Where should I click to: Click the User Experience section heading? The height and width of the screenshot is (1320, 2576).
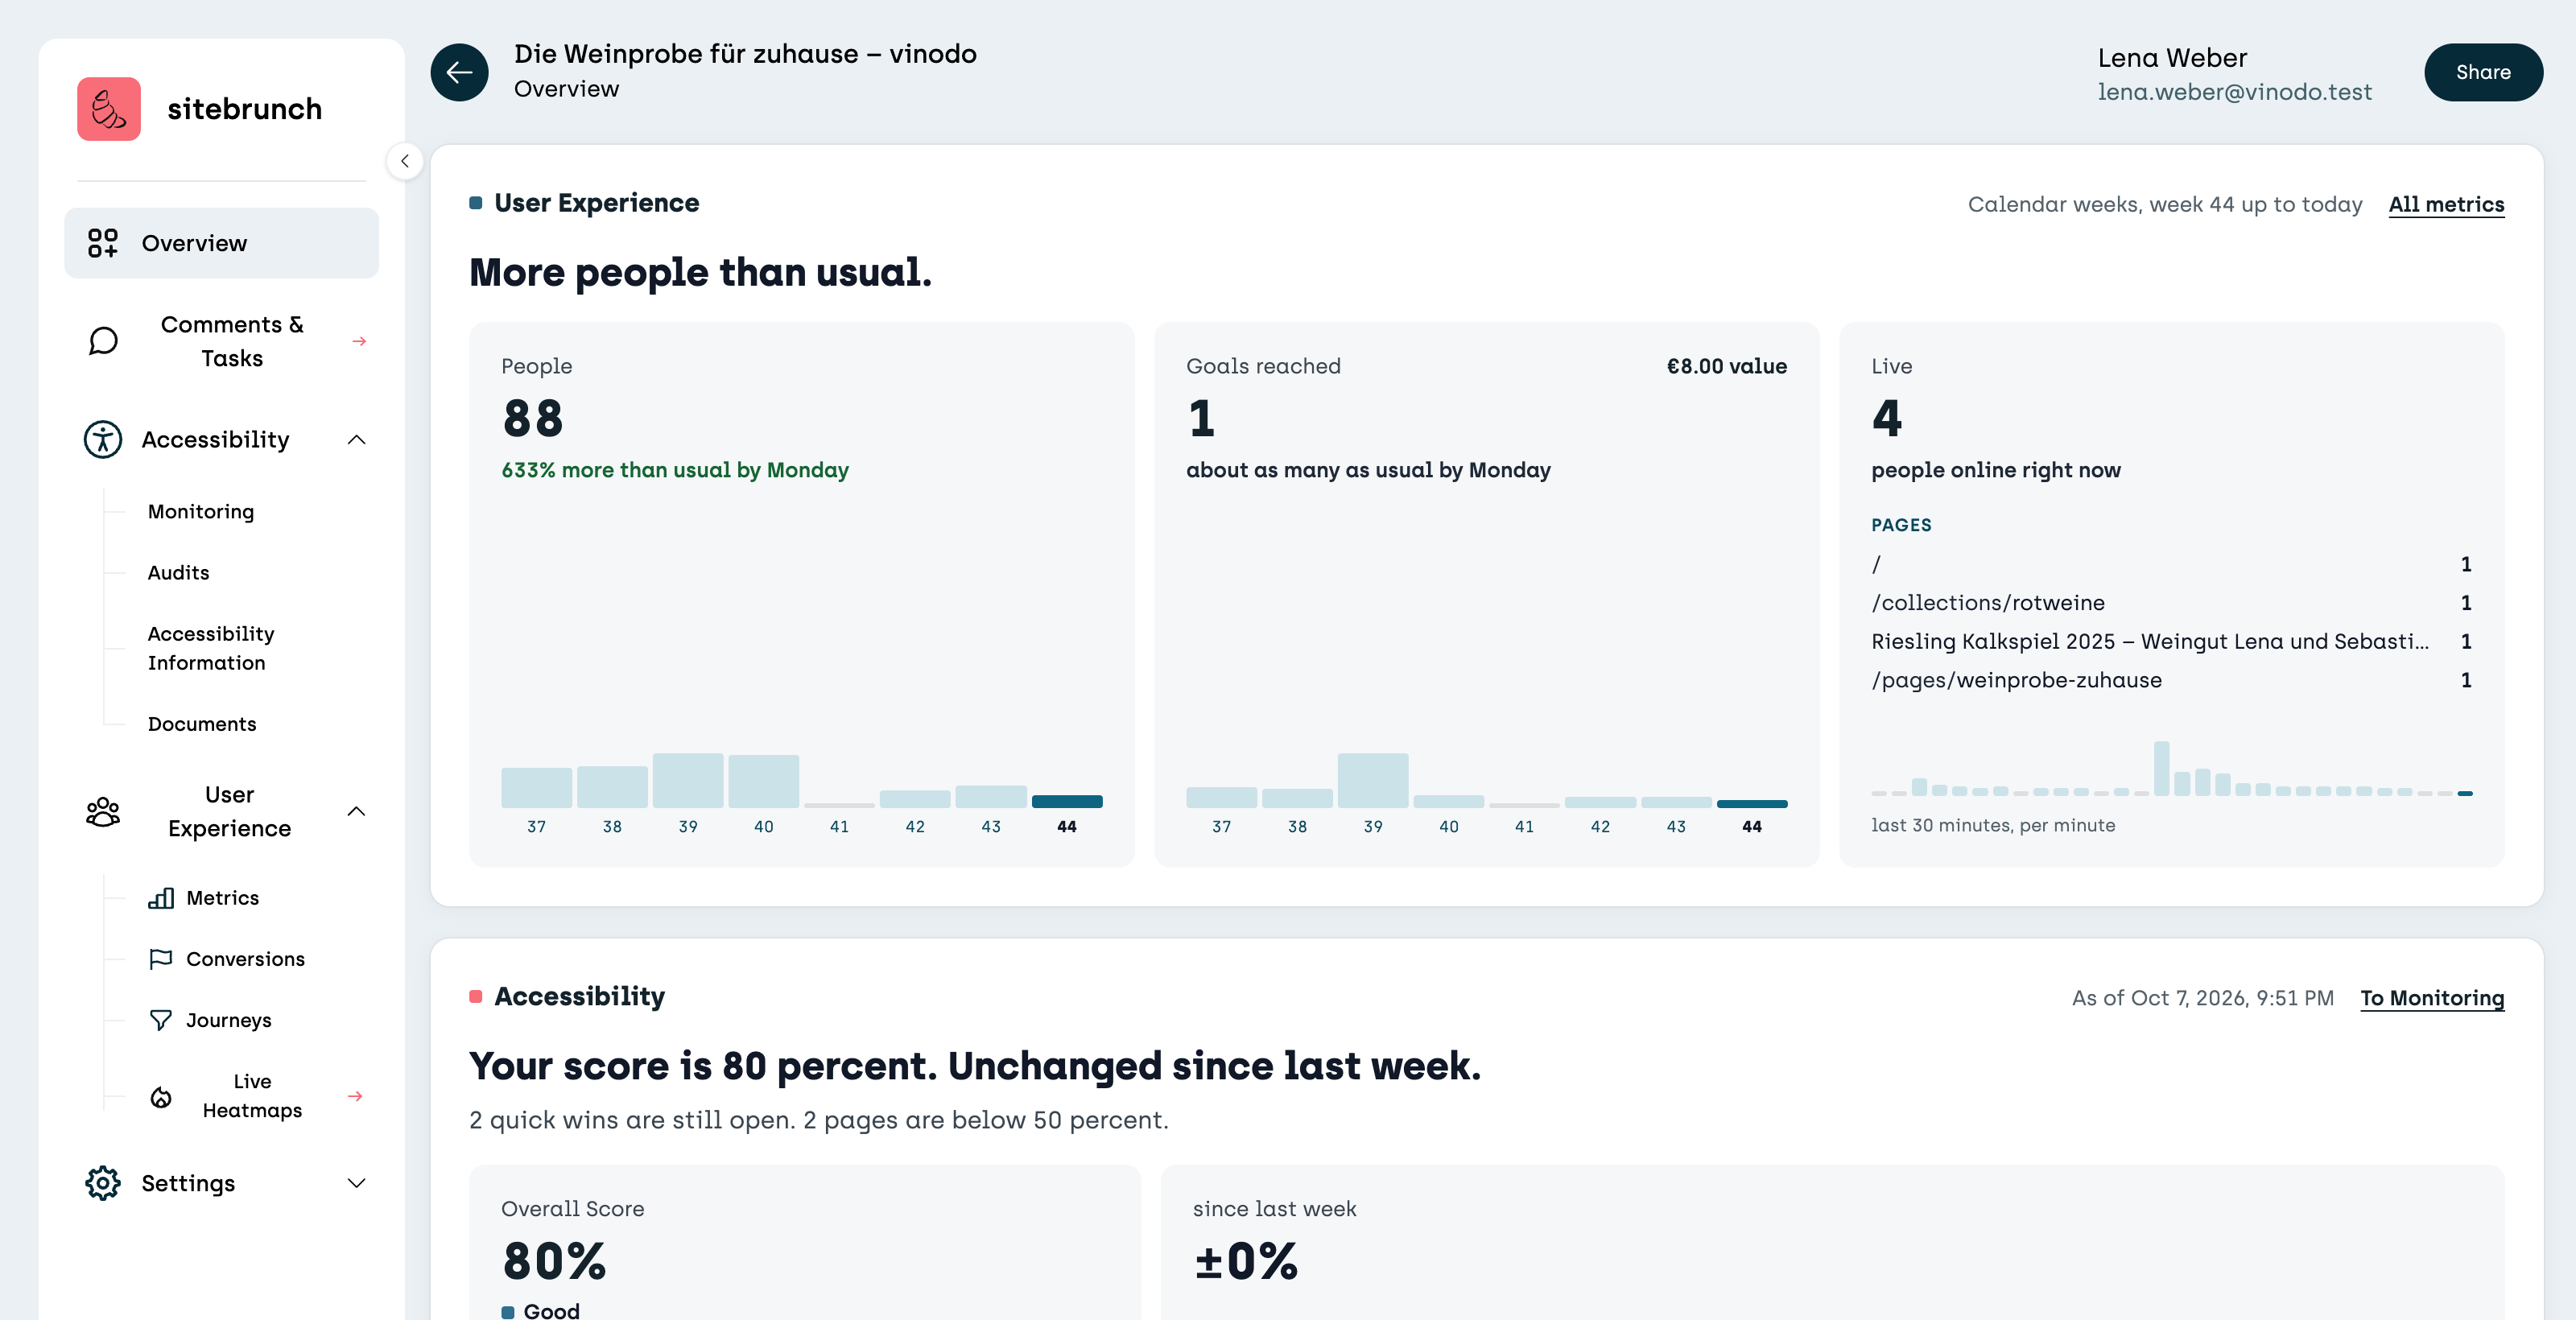point(596,203)
